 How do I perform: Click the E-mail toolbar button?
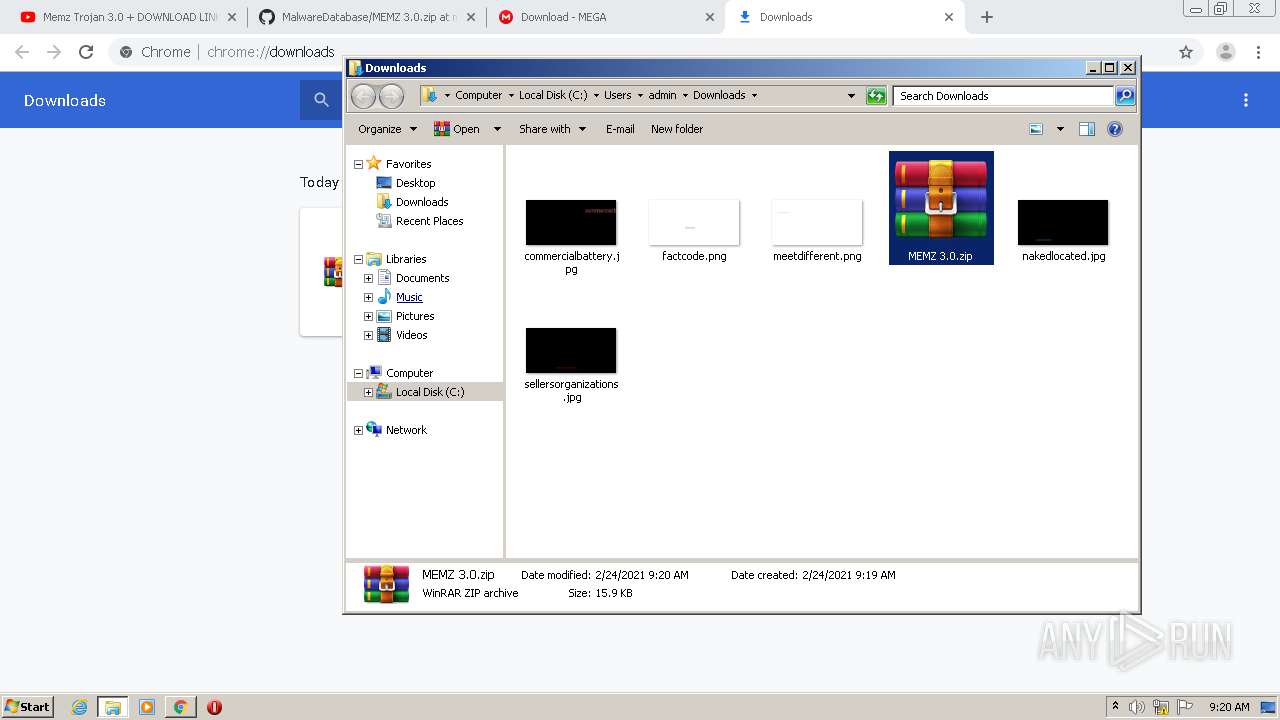(620, 129)
